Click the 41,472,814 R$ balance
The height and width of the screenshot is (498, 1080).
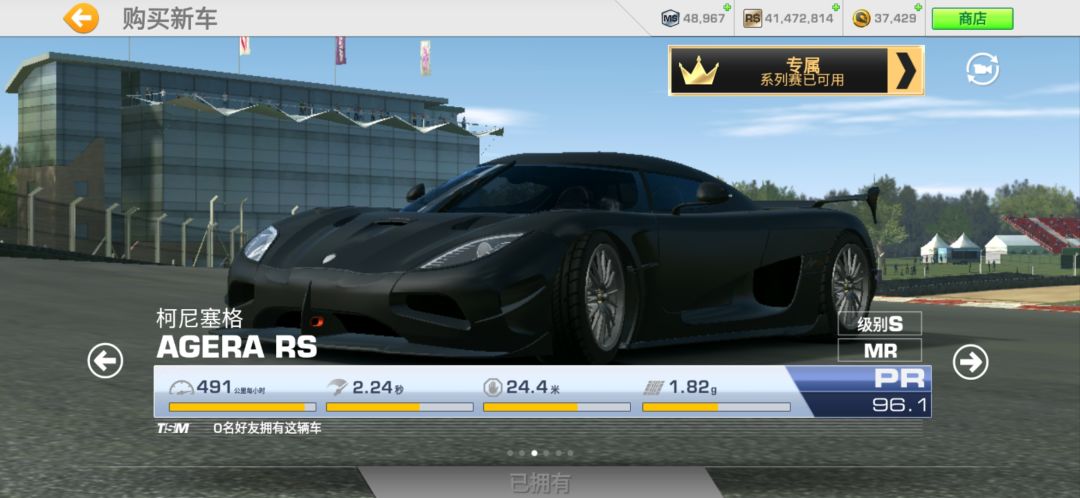click(x=799, y=19)
